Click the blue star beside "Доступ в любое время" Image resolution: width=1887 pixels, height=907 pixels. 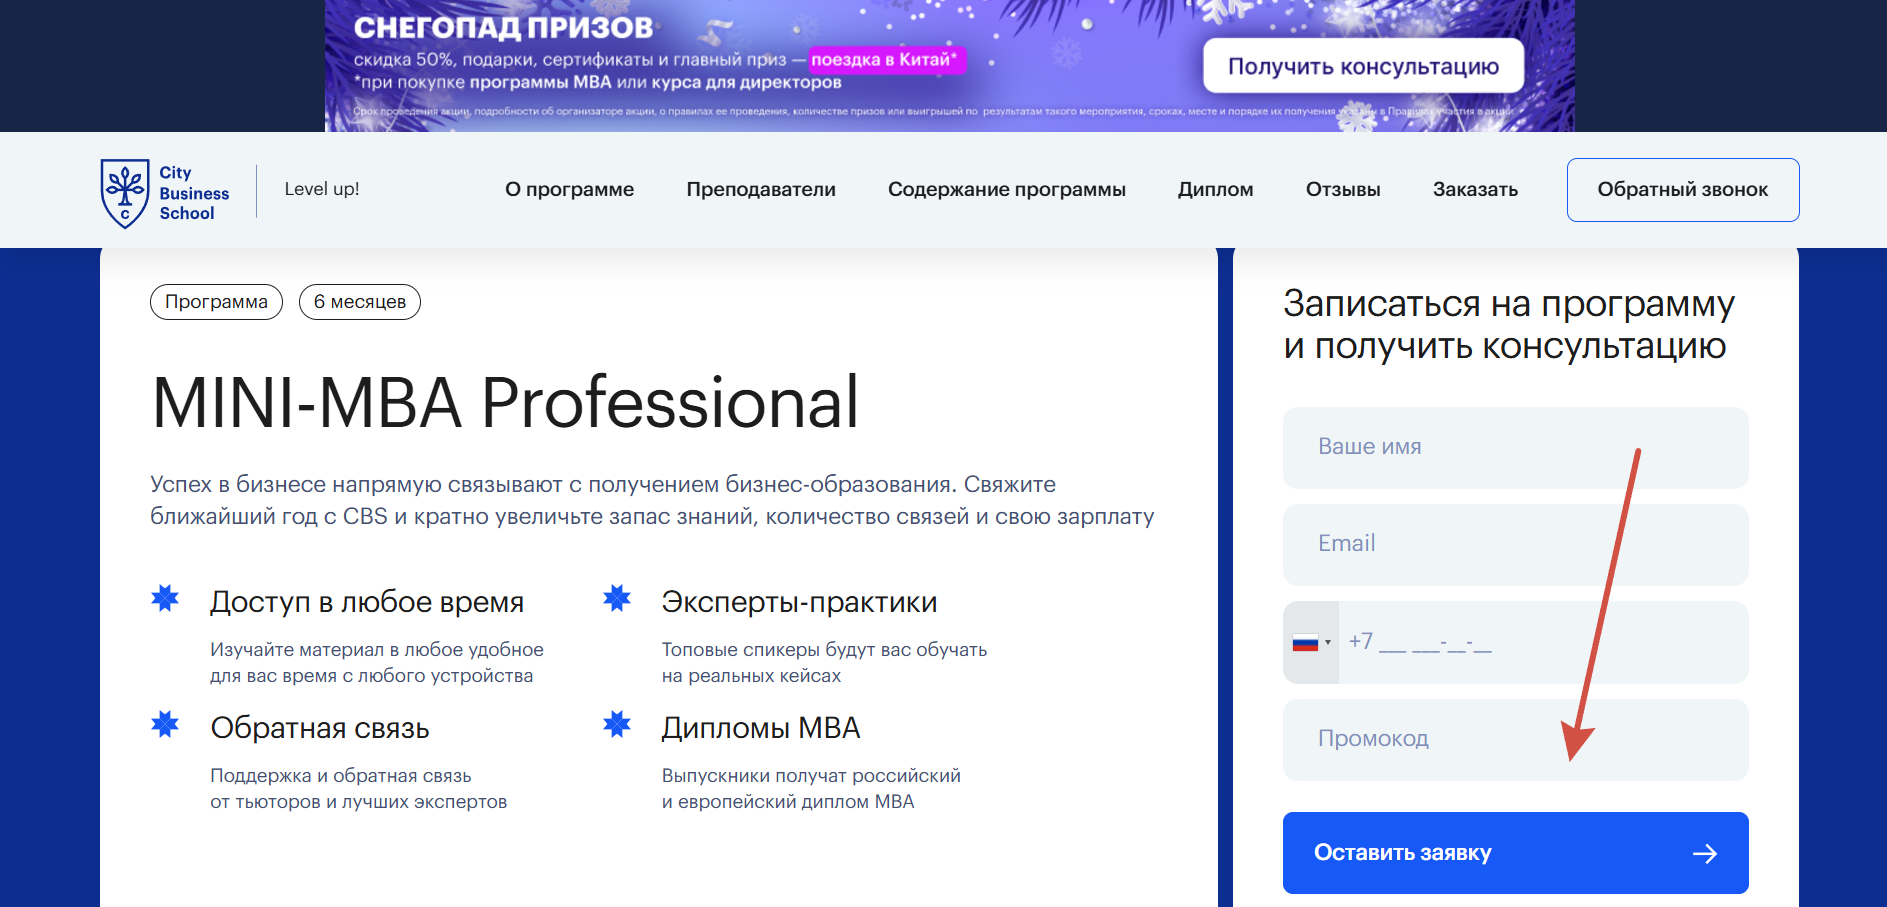coord(165,598)
